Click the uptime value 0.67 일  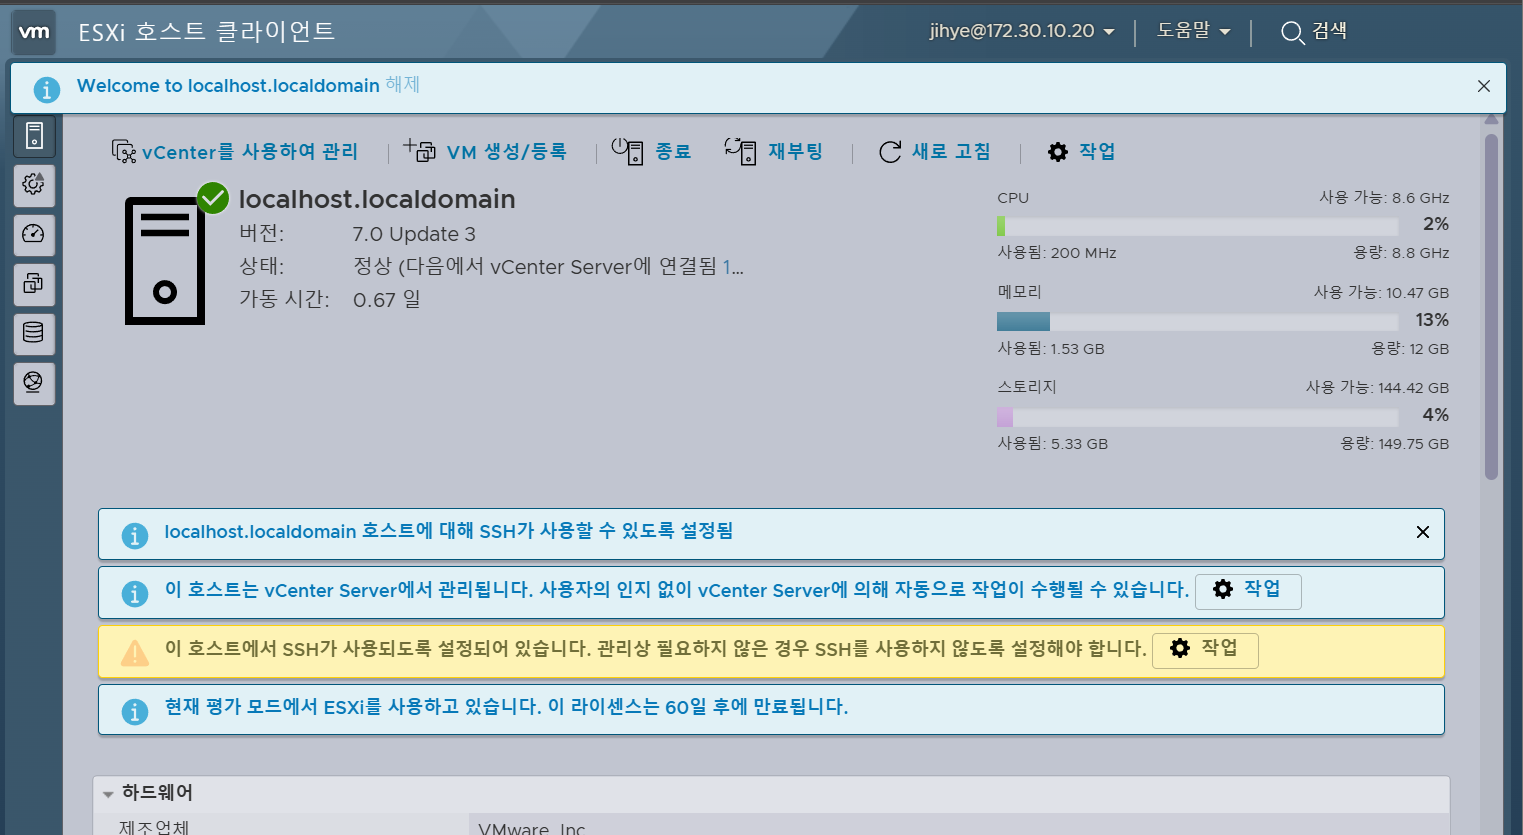387,300
